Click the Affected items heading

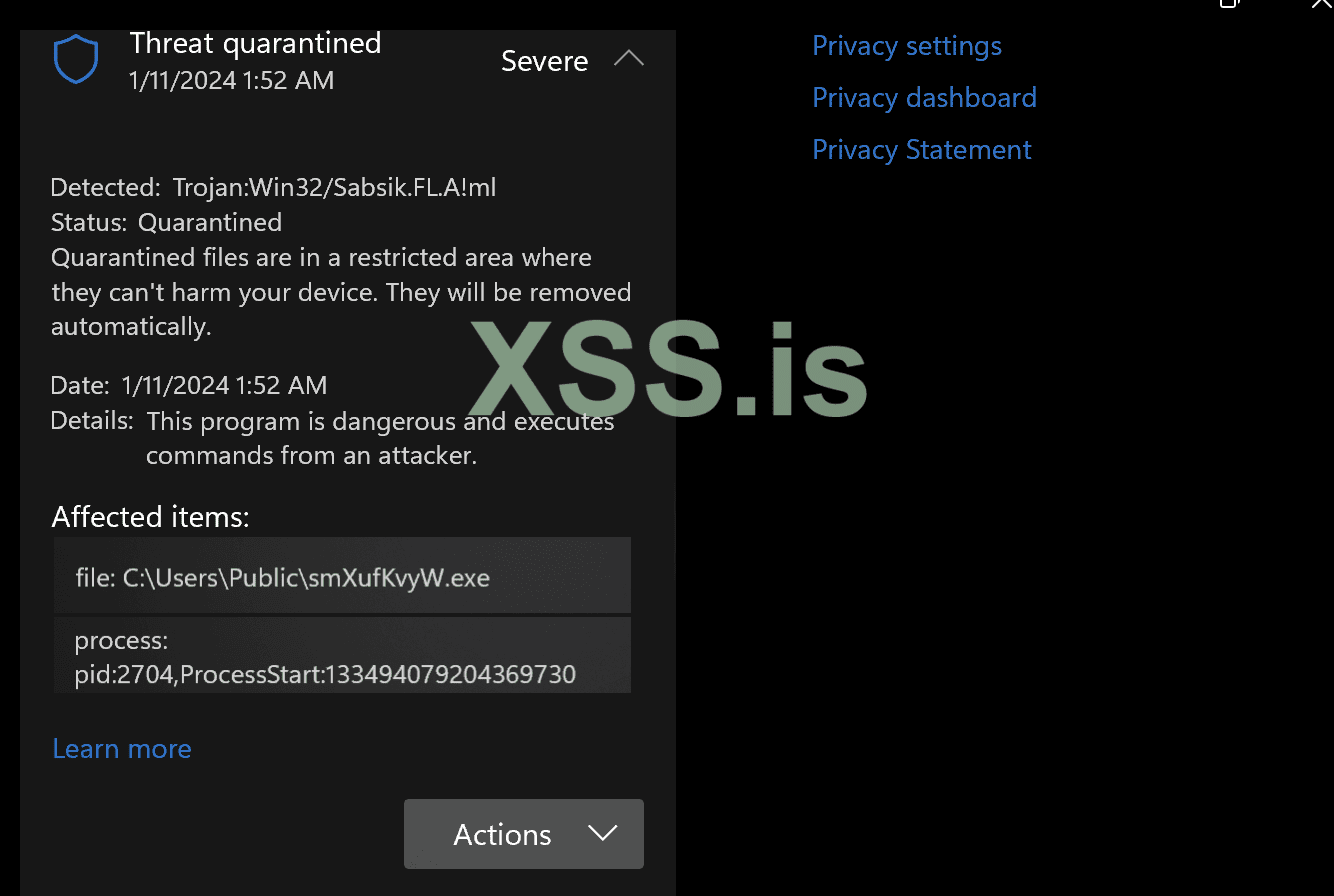point(150,517)
